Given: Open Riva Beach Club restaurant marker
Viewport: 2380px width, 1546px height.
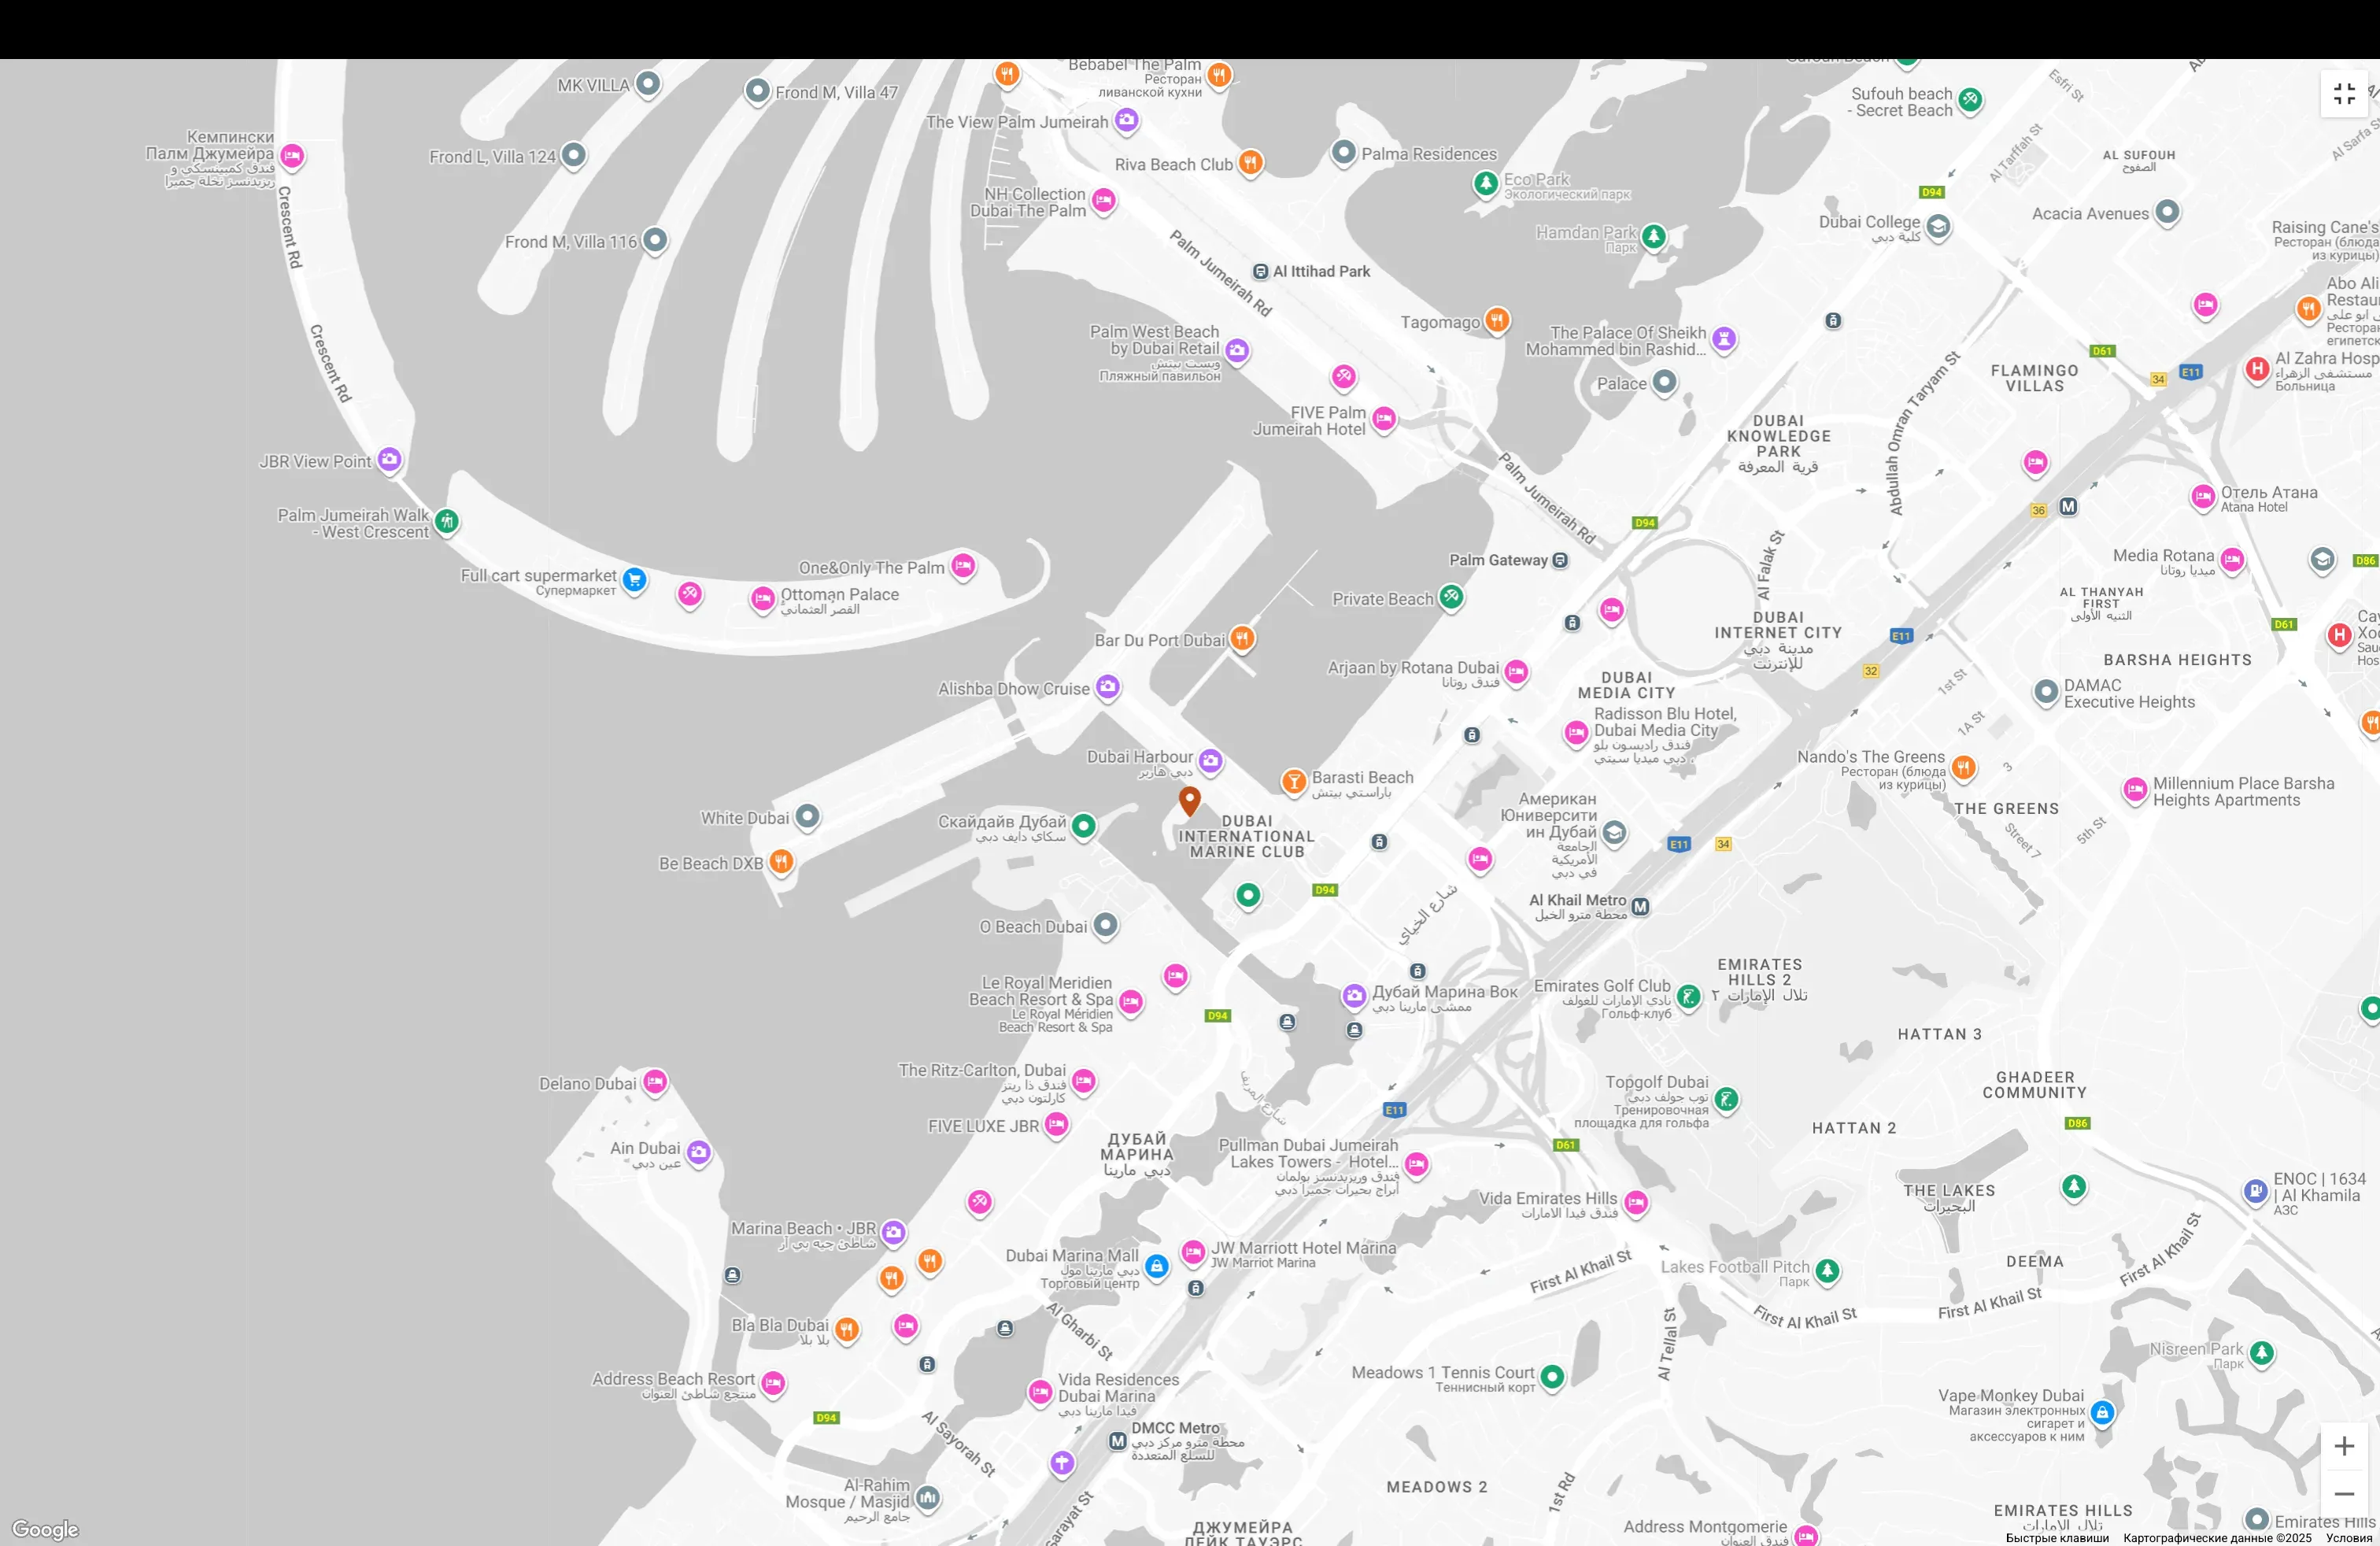Looking at the screenshot, I should (x=1250, y=162).
